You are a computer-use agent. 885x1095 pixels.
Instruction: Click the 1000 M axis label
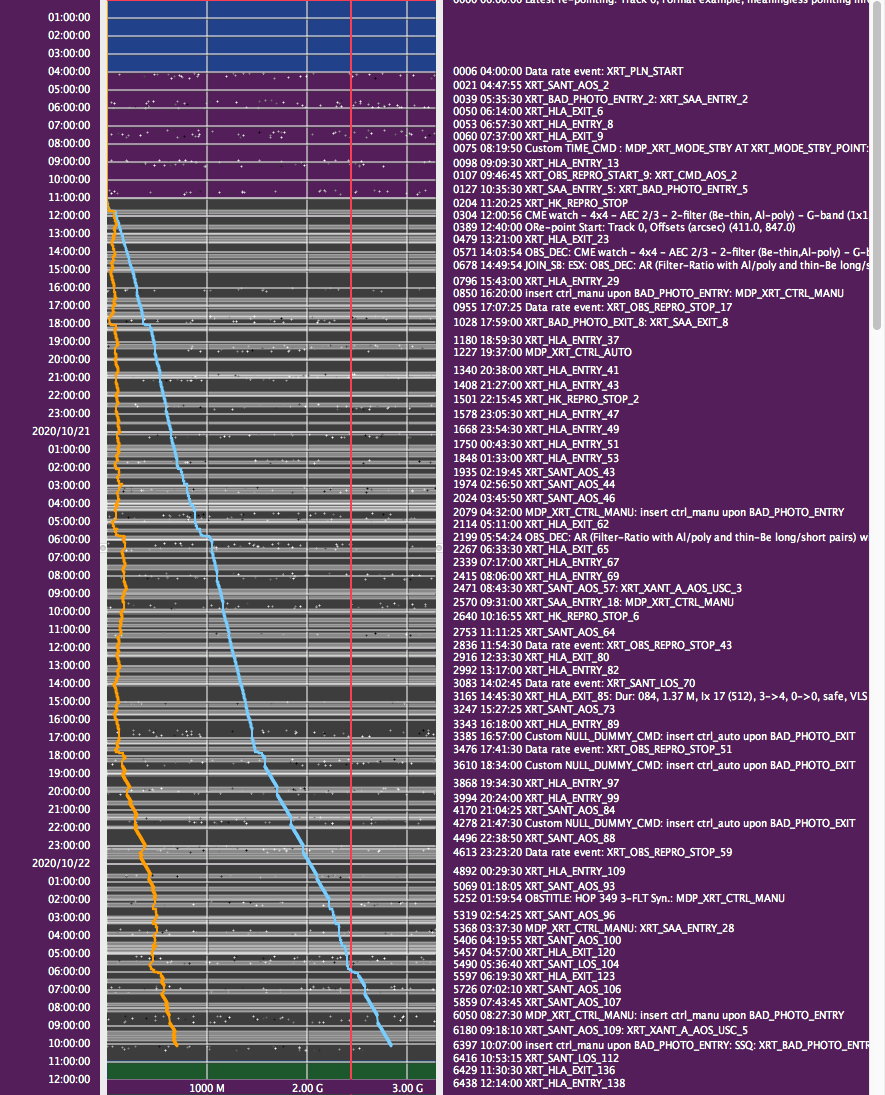click(207, 1088)
